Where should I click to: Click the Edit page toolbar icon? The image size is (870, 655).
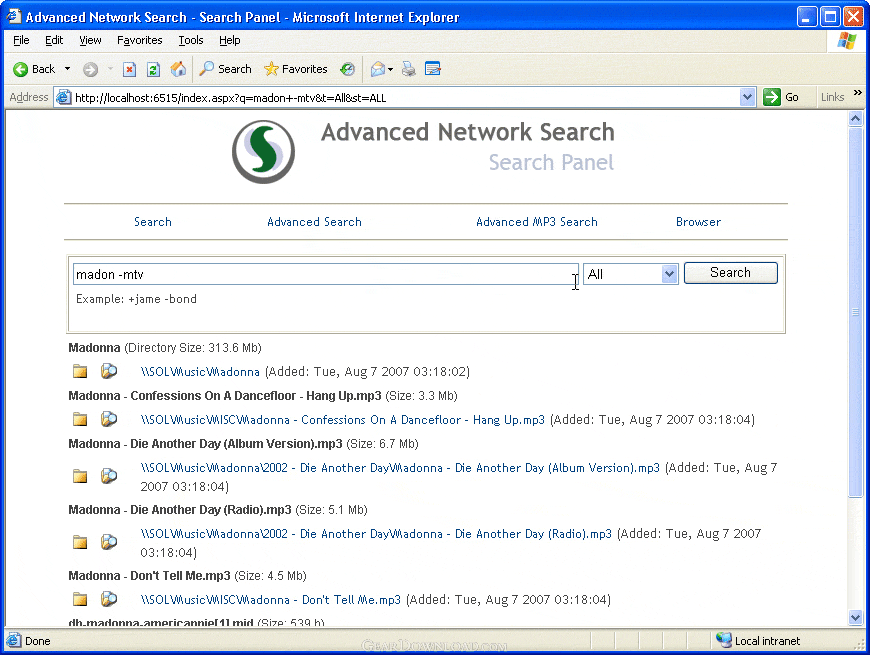[433, 69]
